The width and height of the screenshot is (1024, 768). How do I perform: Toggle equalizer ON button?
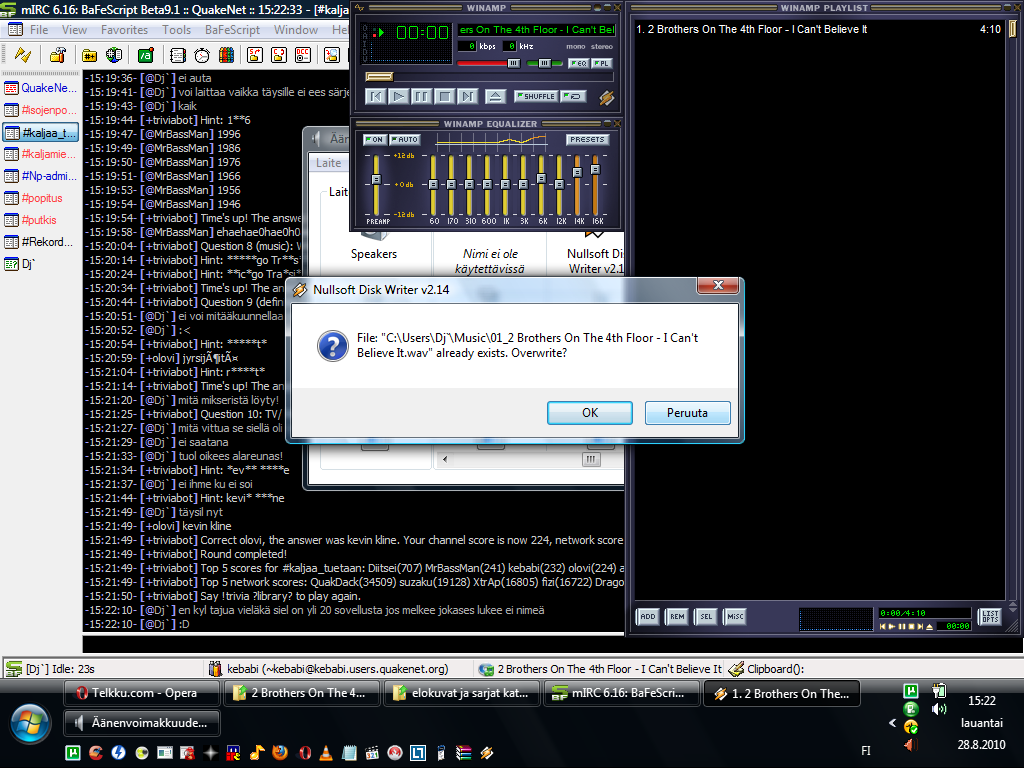375,139
